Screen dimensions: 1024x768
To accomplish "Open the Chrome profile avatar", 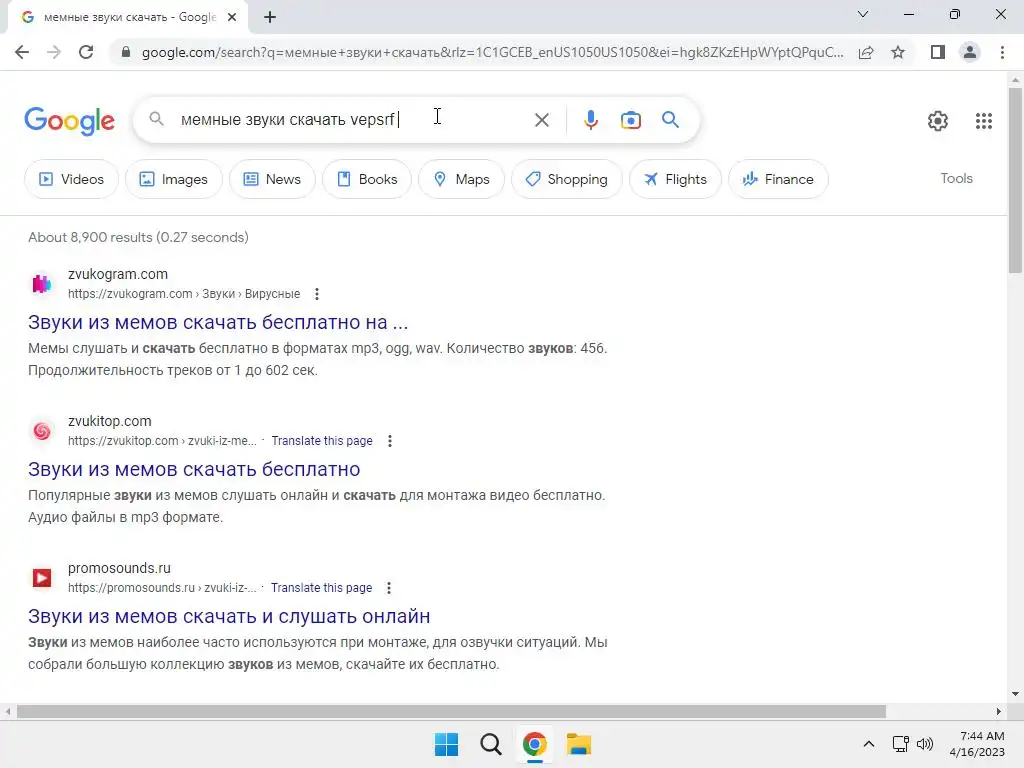I will [970, 52].
